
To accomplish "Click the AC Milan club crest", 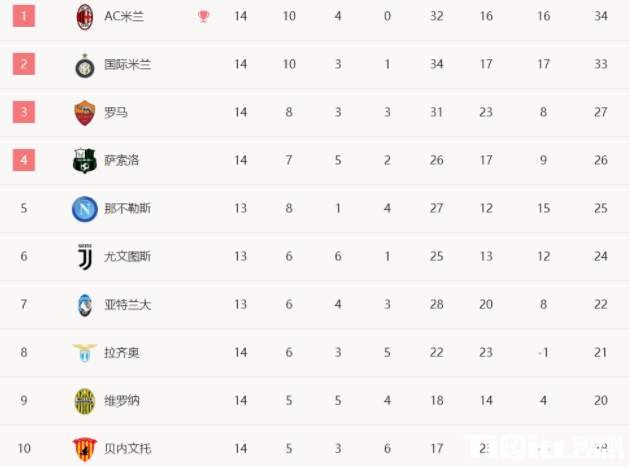I will [x=85, y=16].
